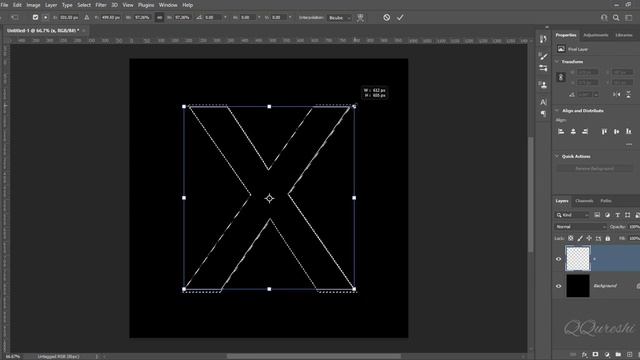Collapse the Quick Actions section
Screen dimensions: 640x360
(557, 156)
